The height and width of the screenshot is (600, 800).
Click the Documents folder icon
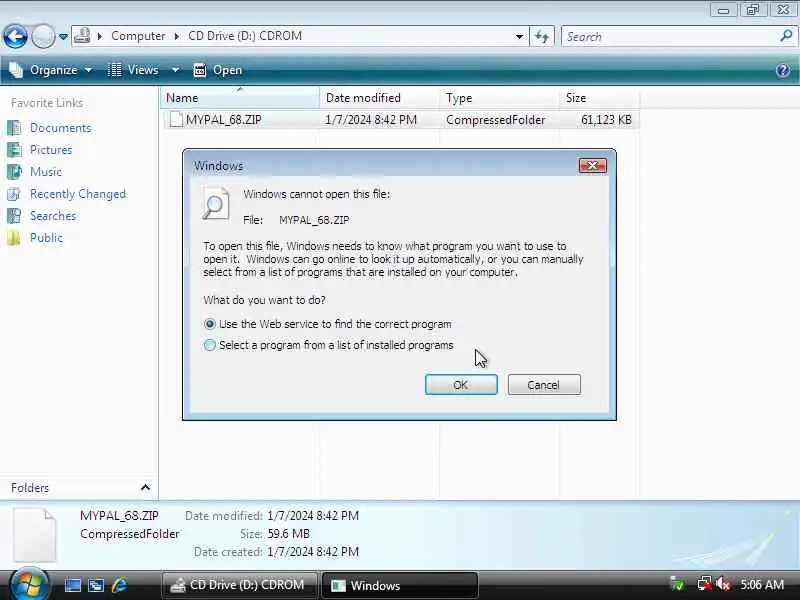[x=14, y=128]
